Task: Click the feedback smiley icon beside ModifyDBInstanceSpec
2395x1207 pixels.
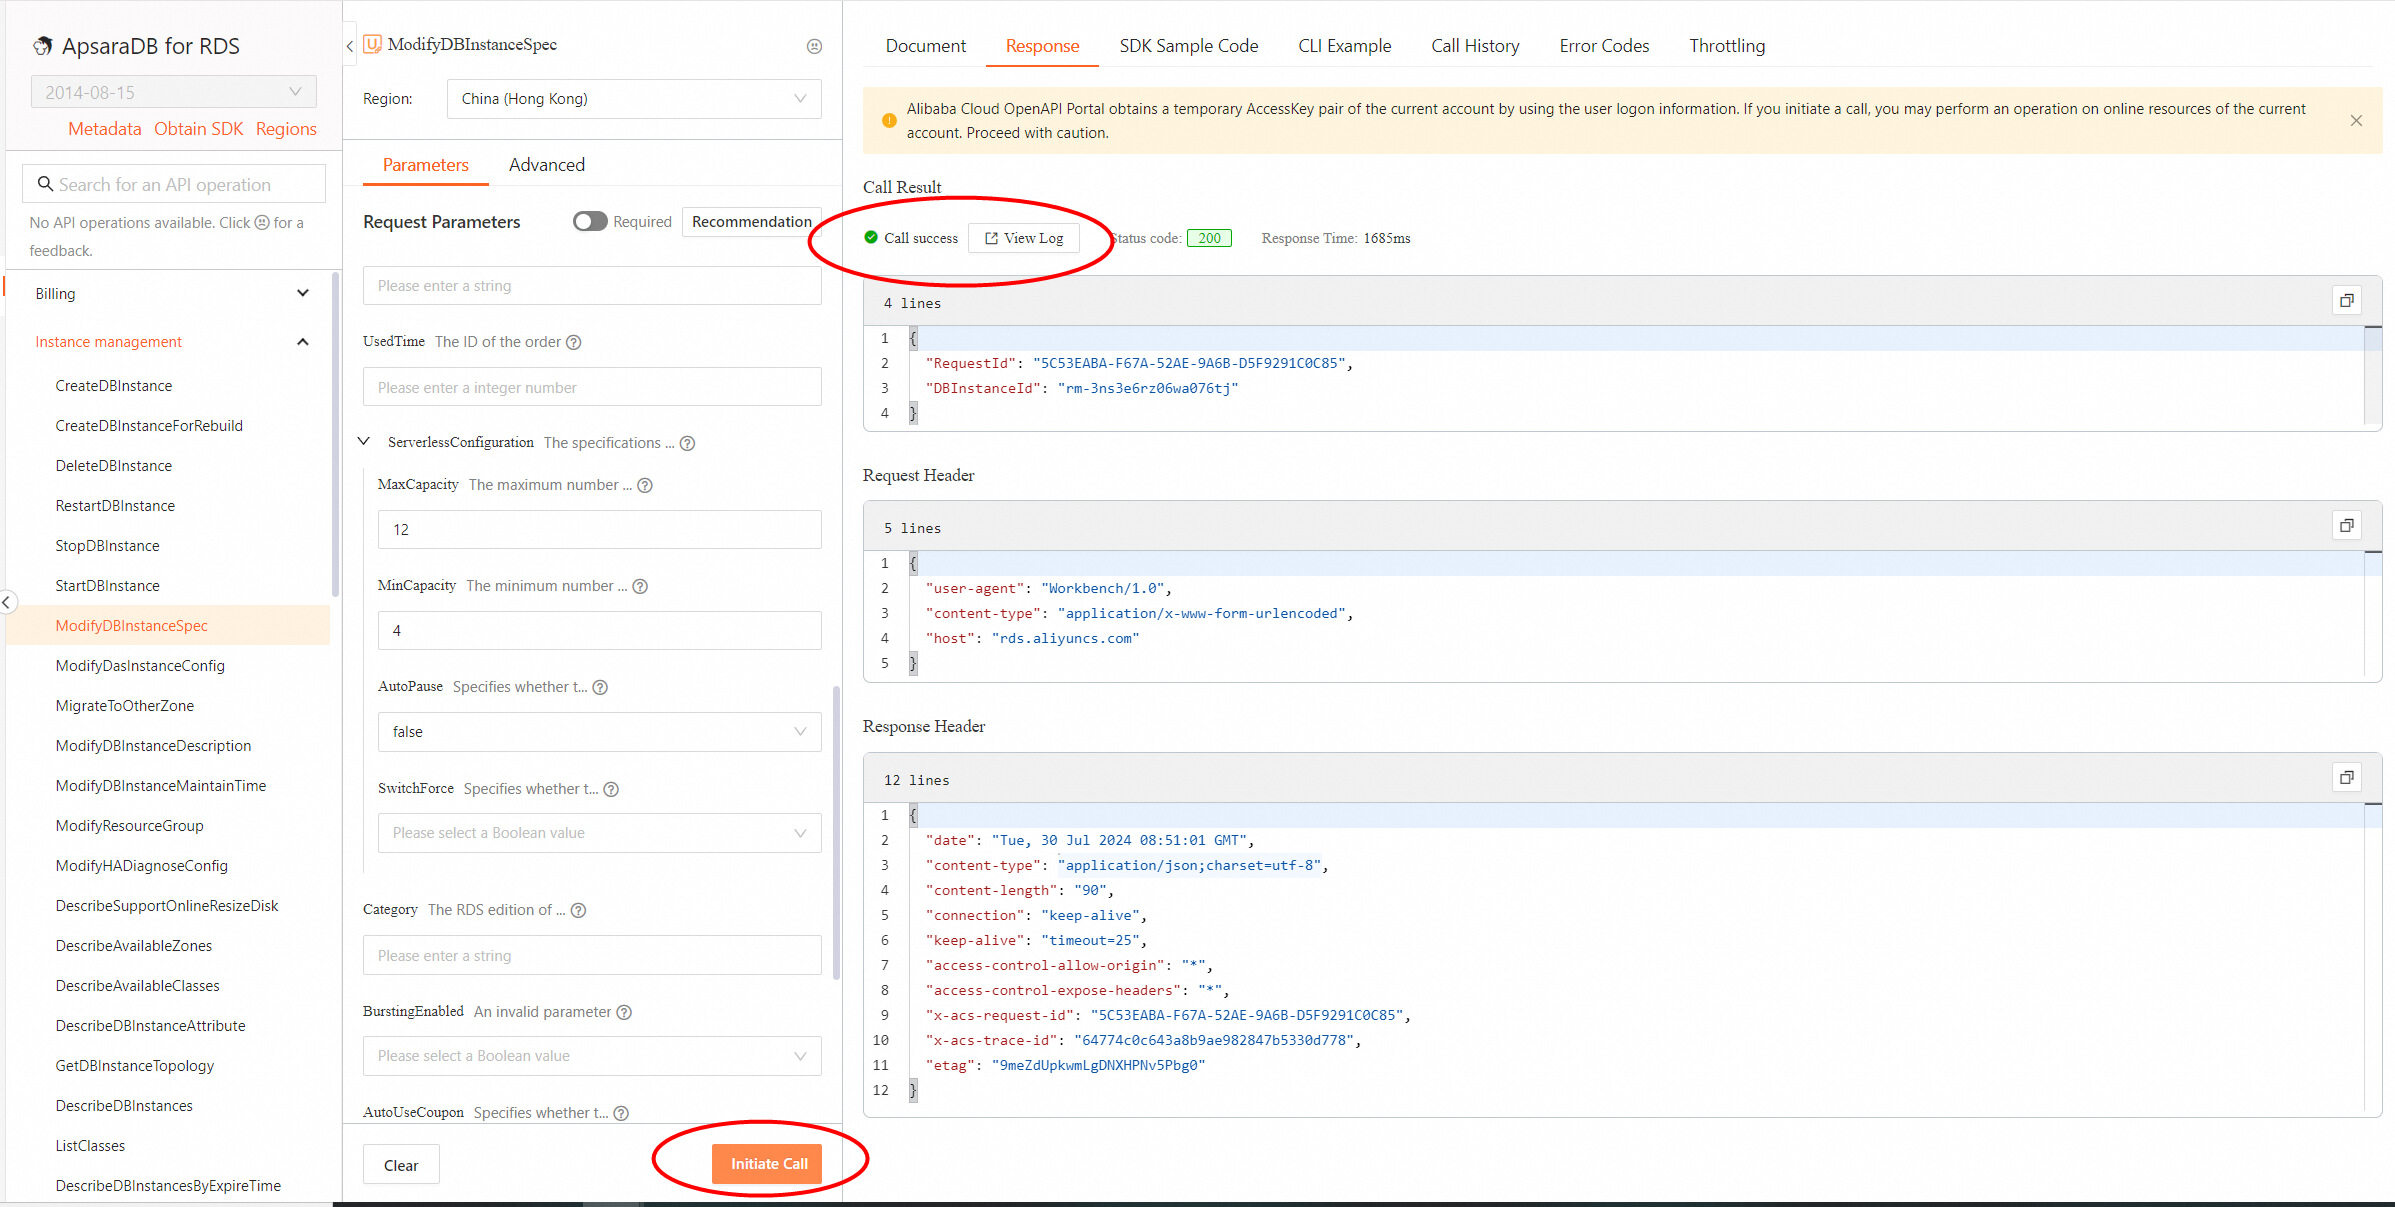Action: (814, 46)
